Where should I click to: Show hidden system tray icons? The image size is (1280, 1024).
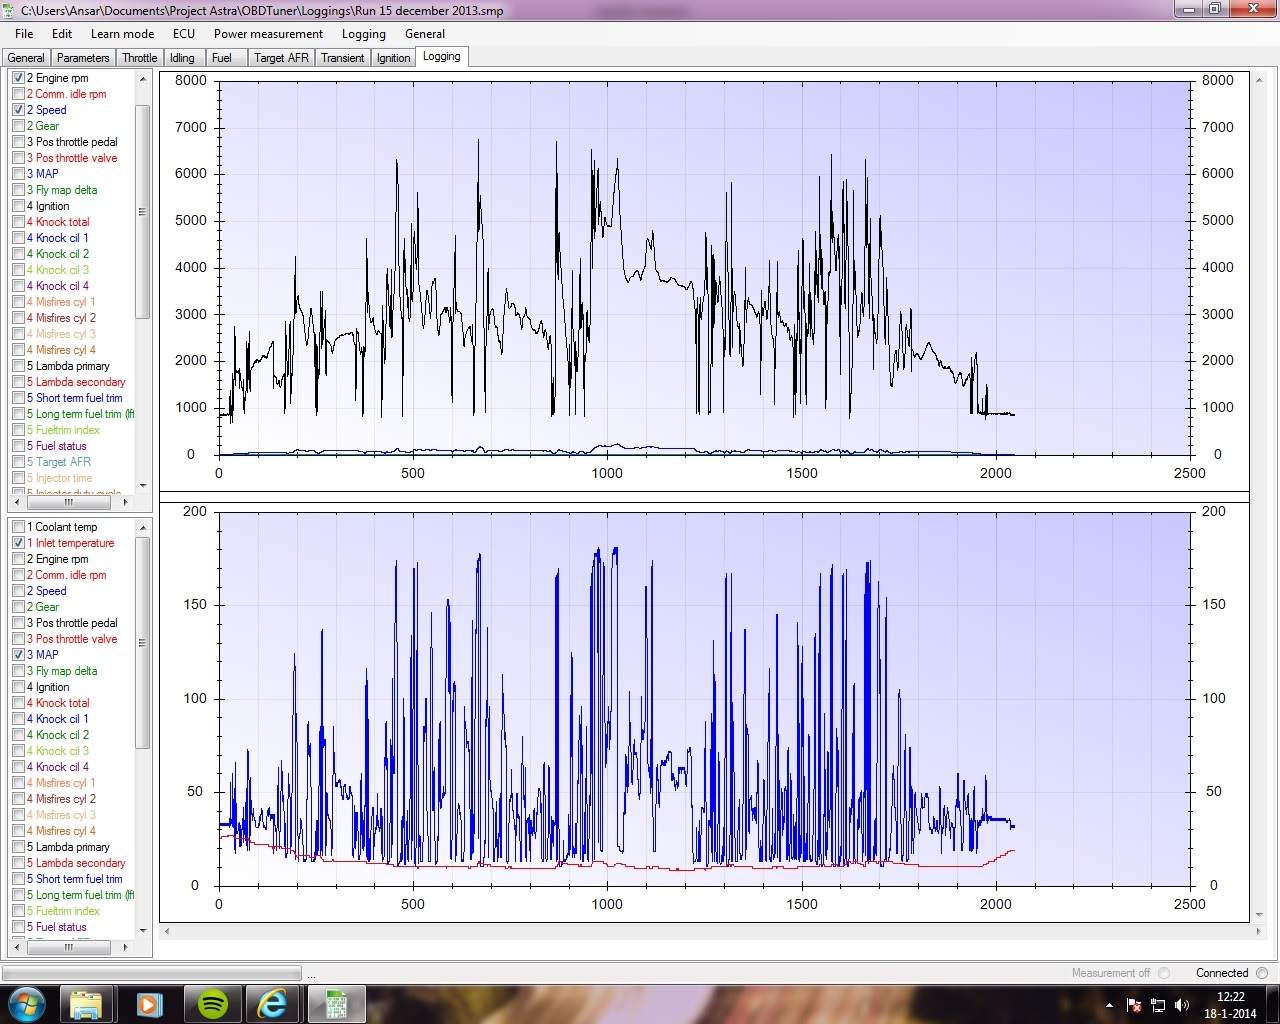coord(1109,1005)
